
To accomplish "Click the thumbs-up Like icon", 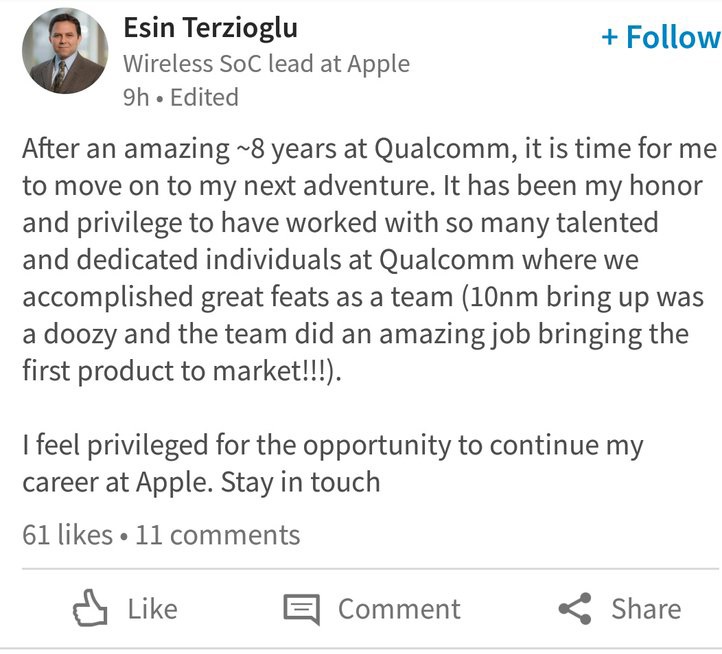I will pyautogui.click(x=90, y=608).
